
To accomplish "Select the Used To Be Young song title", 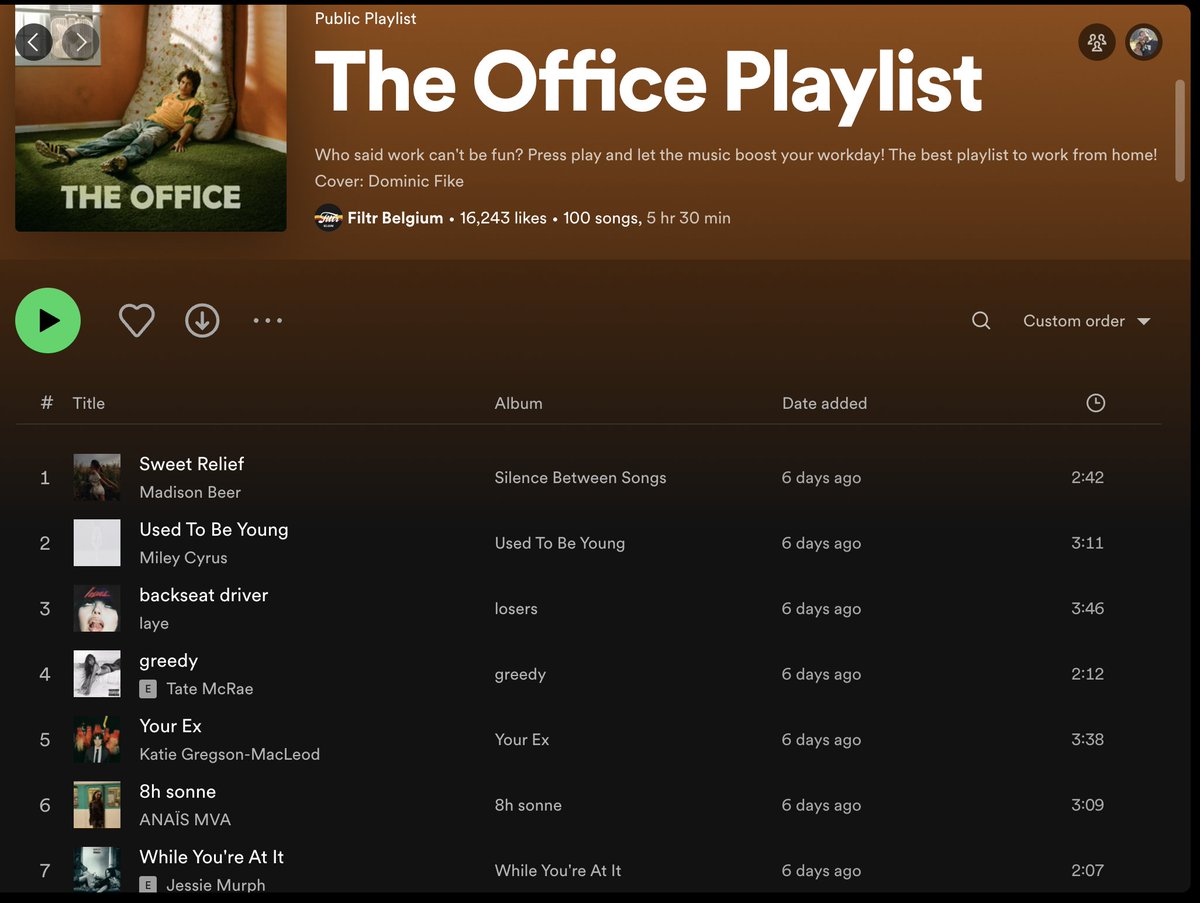I will pyautogui.click(x=214, y=530).
